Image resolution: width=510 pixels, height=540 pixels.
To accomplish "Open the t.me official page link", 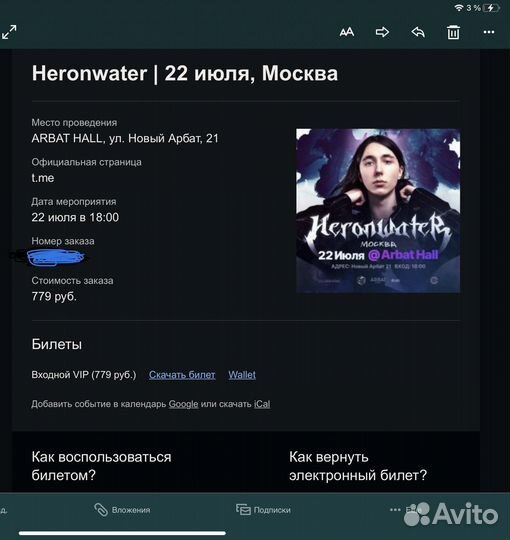I will click(x=43, y=178).
